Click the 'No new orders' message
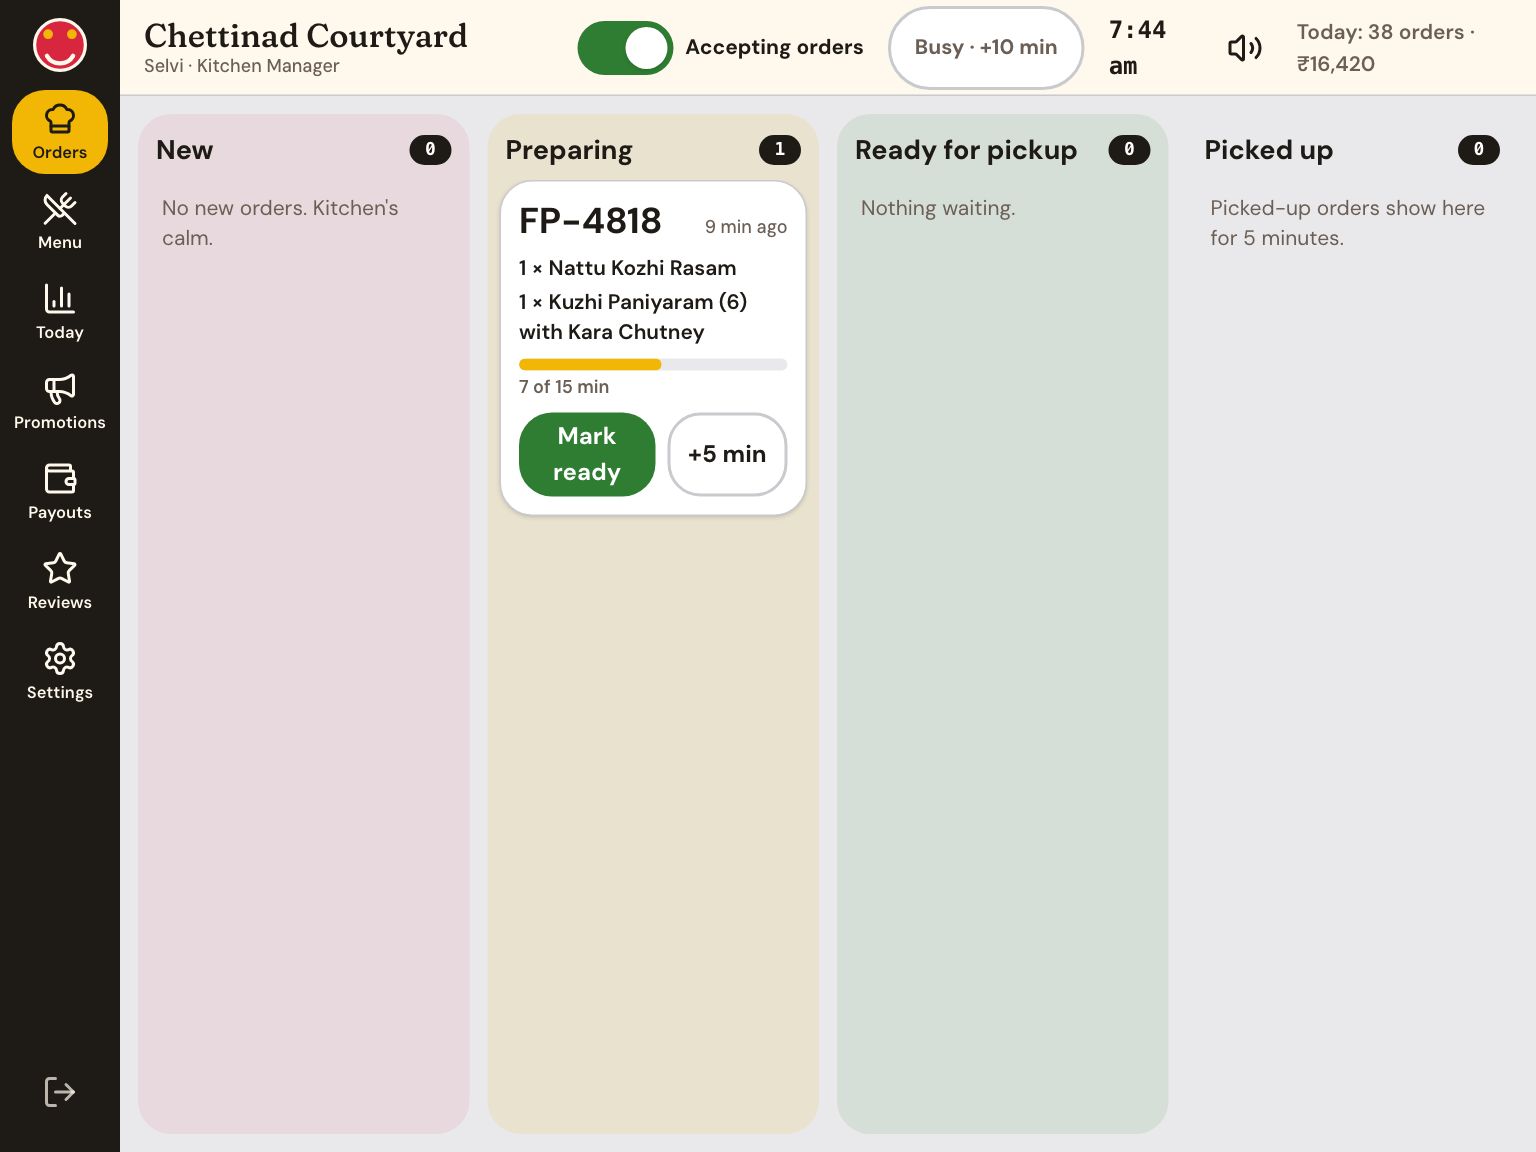Screen dimensions: 1536x1152 [280, 223]
